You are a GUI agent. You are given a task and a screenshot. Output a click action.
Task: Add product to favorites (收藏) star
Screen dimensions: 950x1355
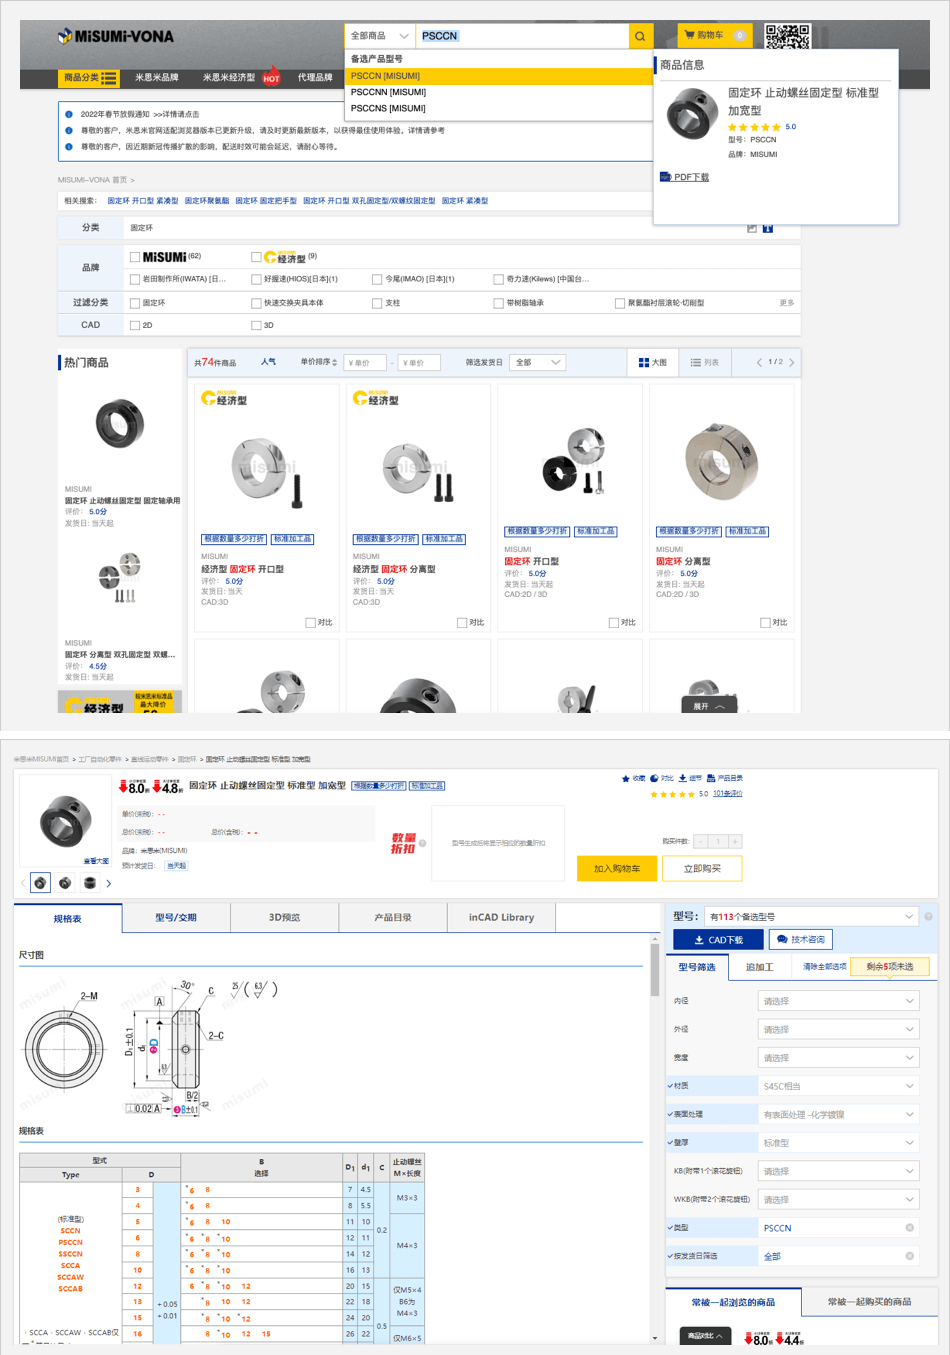coord(626,778)
